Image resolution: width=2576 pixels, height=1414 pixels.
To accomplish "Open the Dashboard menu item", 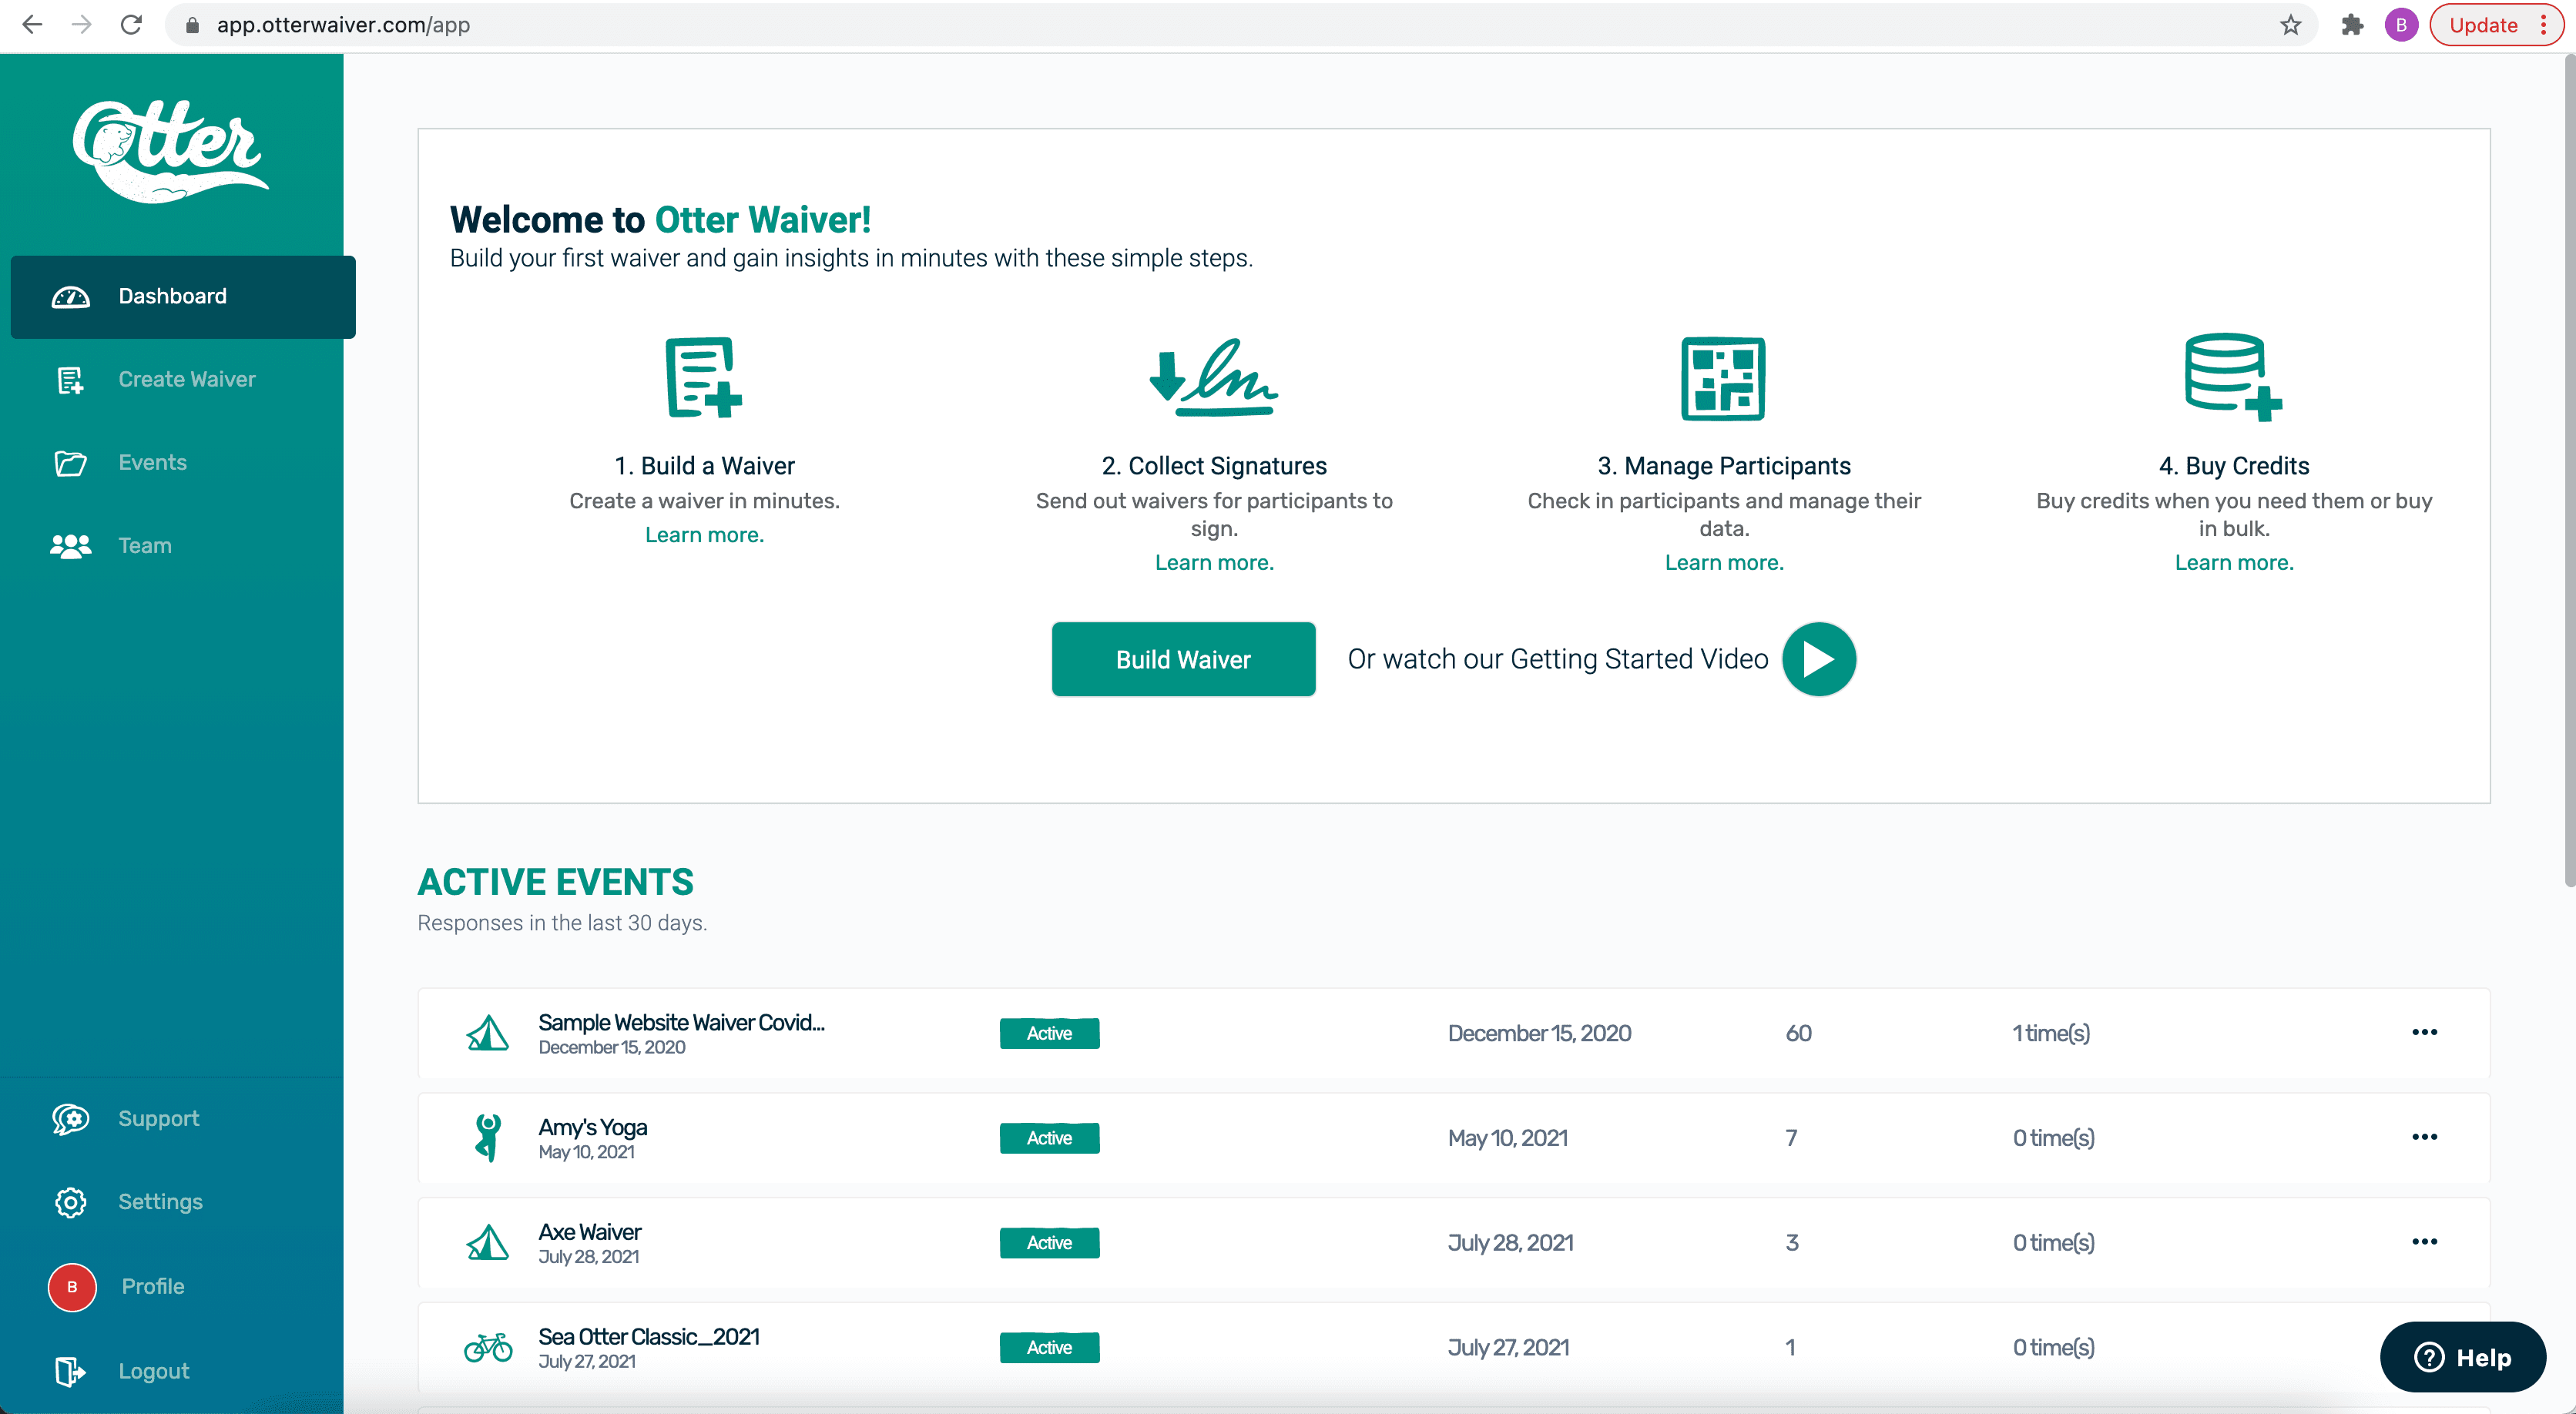I will [183, 297].
